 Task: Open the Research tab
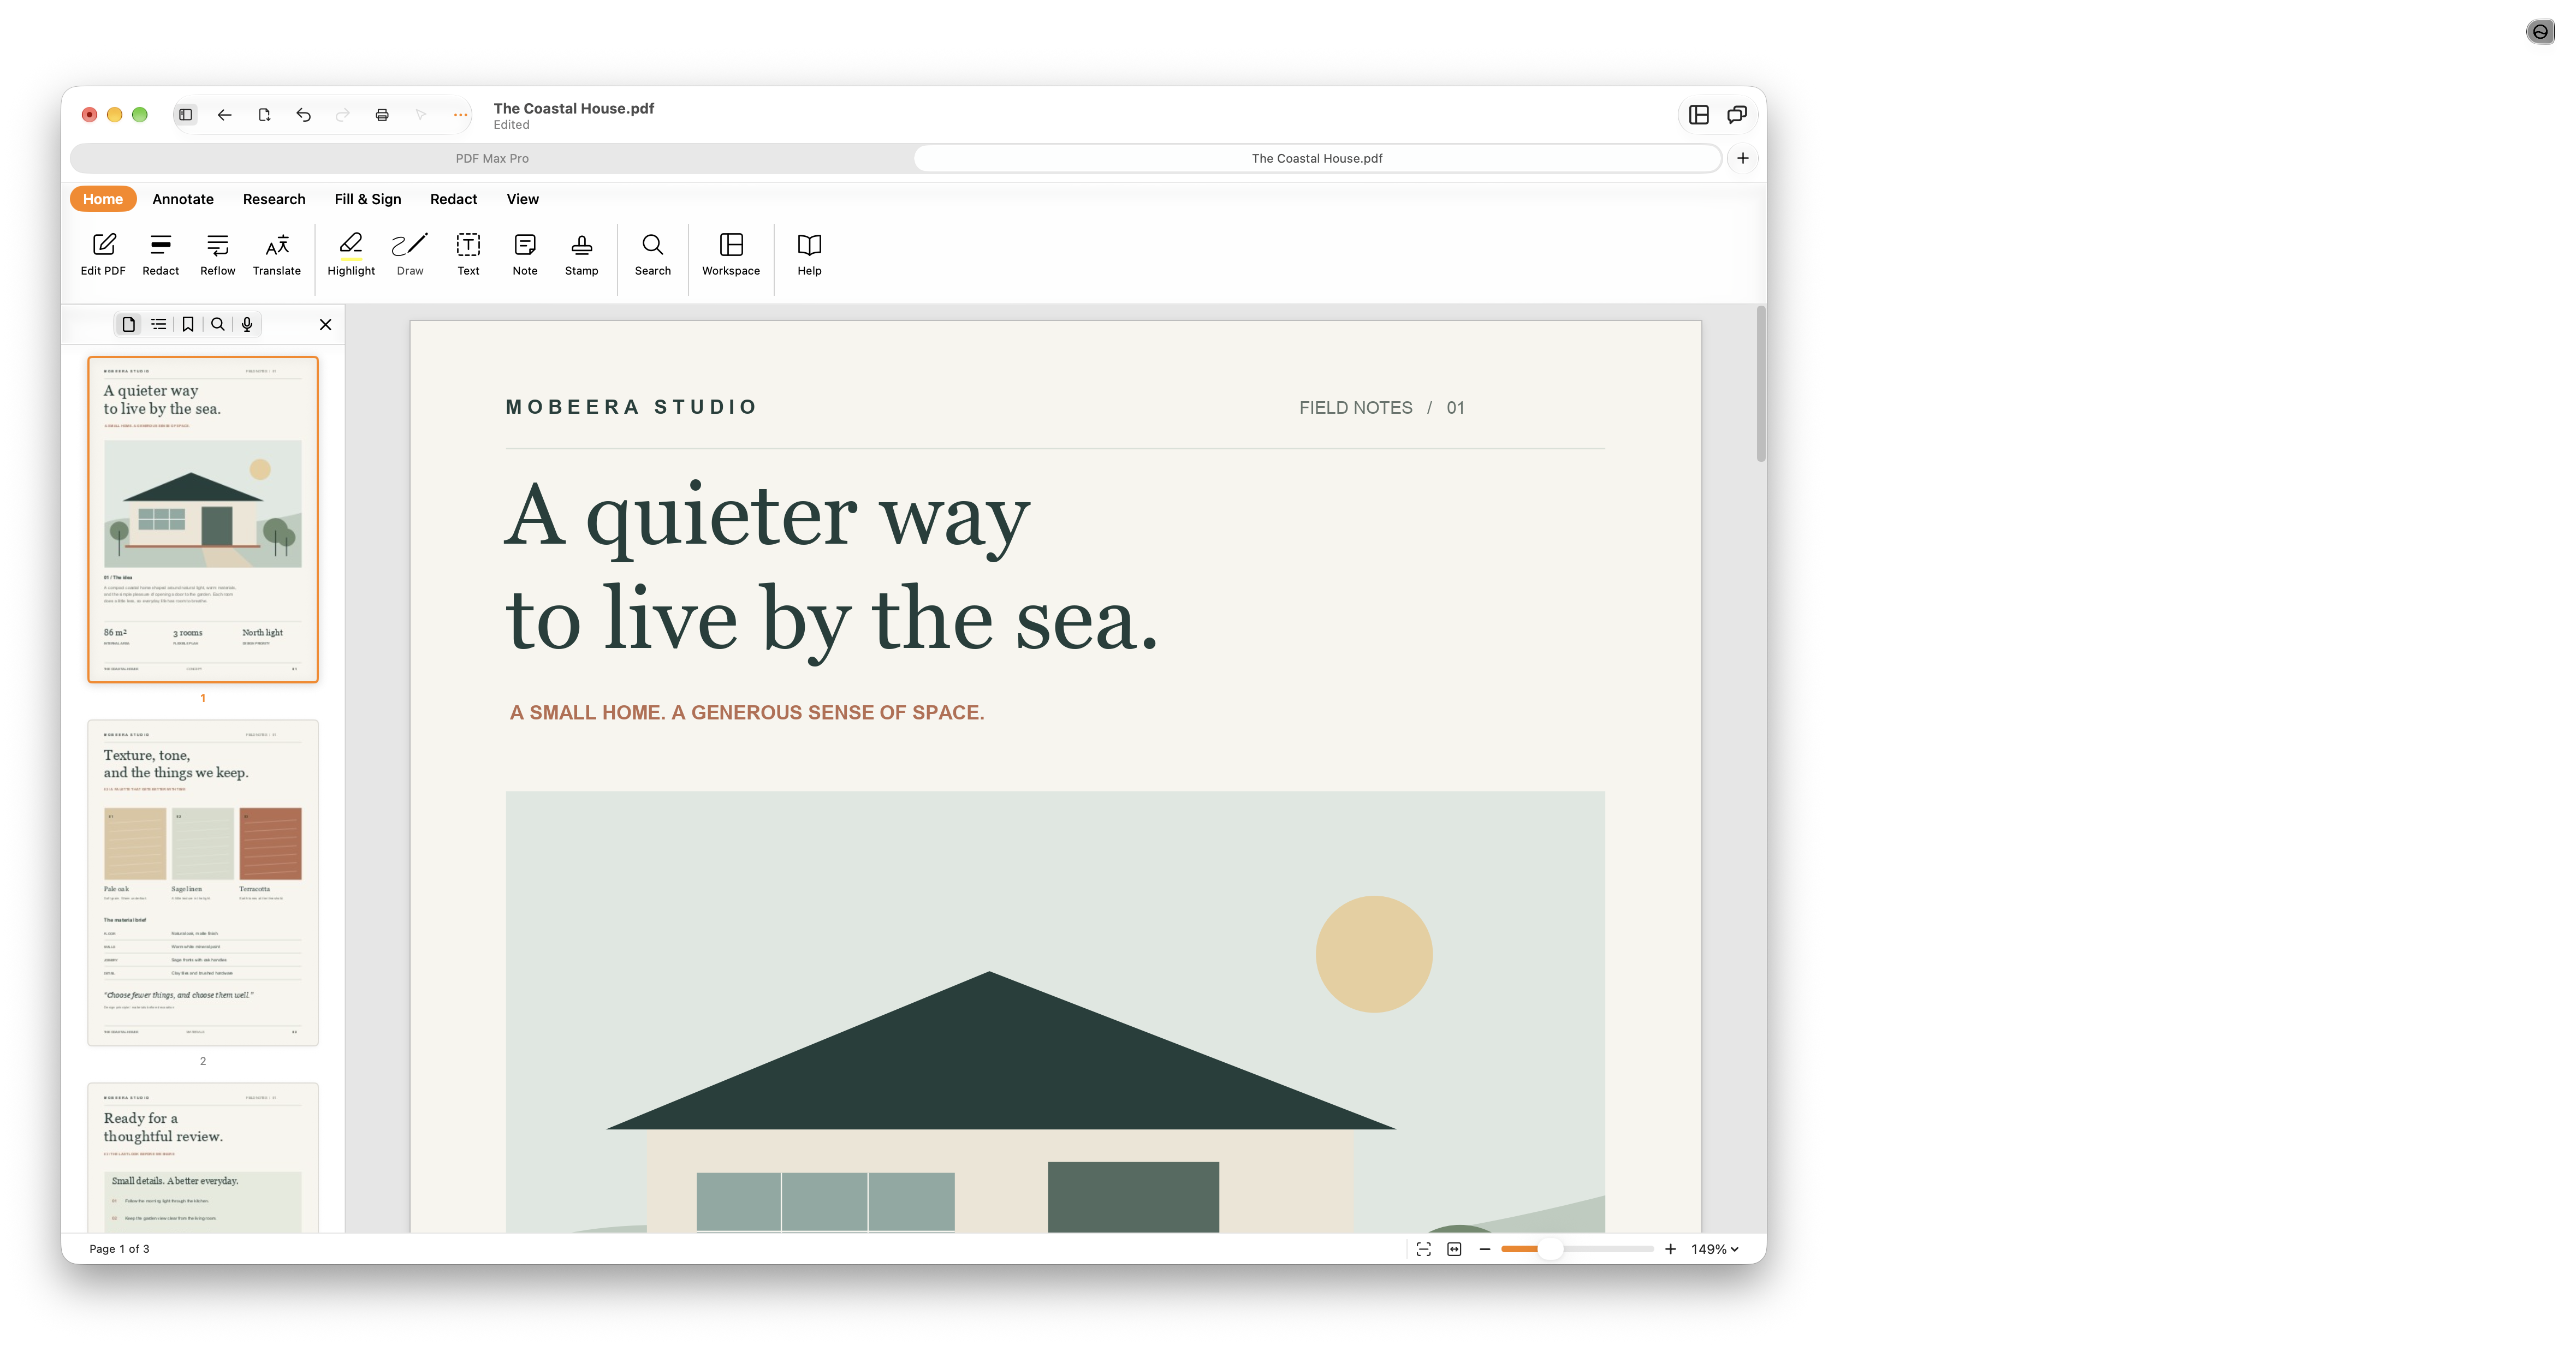[274, 199]
